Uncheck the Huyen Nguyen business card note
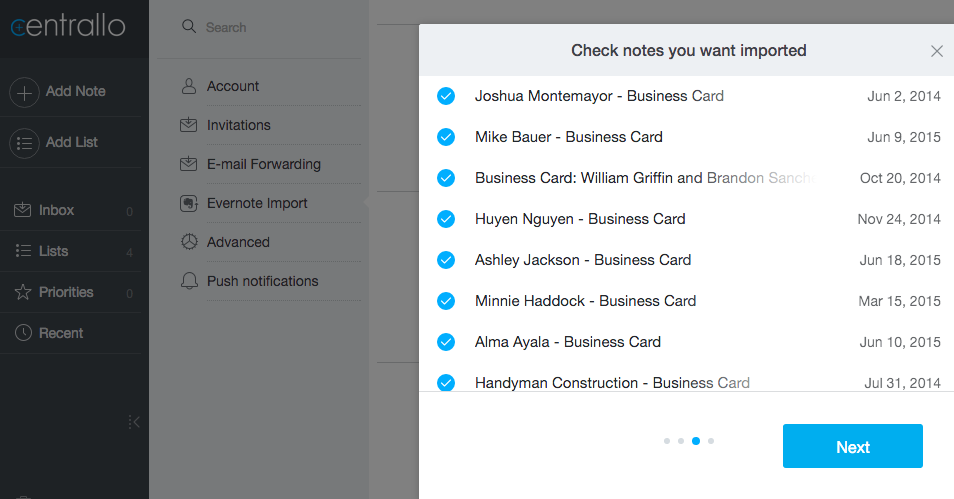This screenshot has height=499, width=954. pyautogui.click(x=446, y=219)
